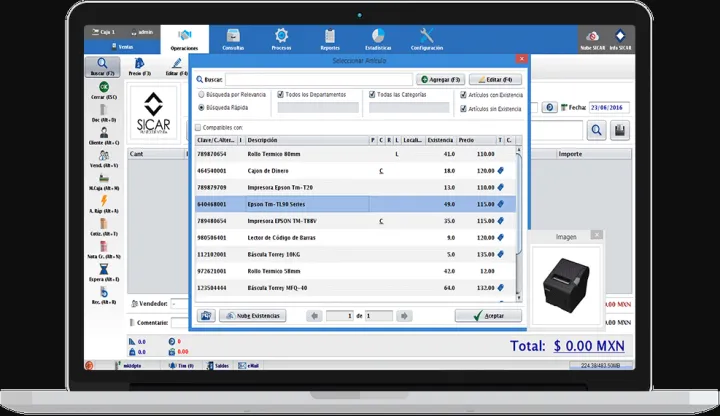
Task: Go to previous page arrow in dialog
Action: [314, 316]
